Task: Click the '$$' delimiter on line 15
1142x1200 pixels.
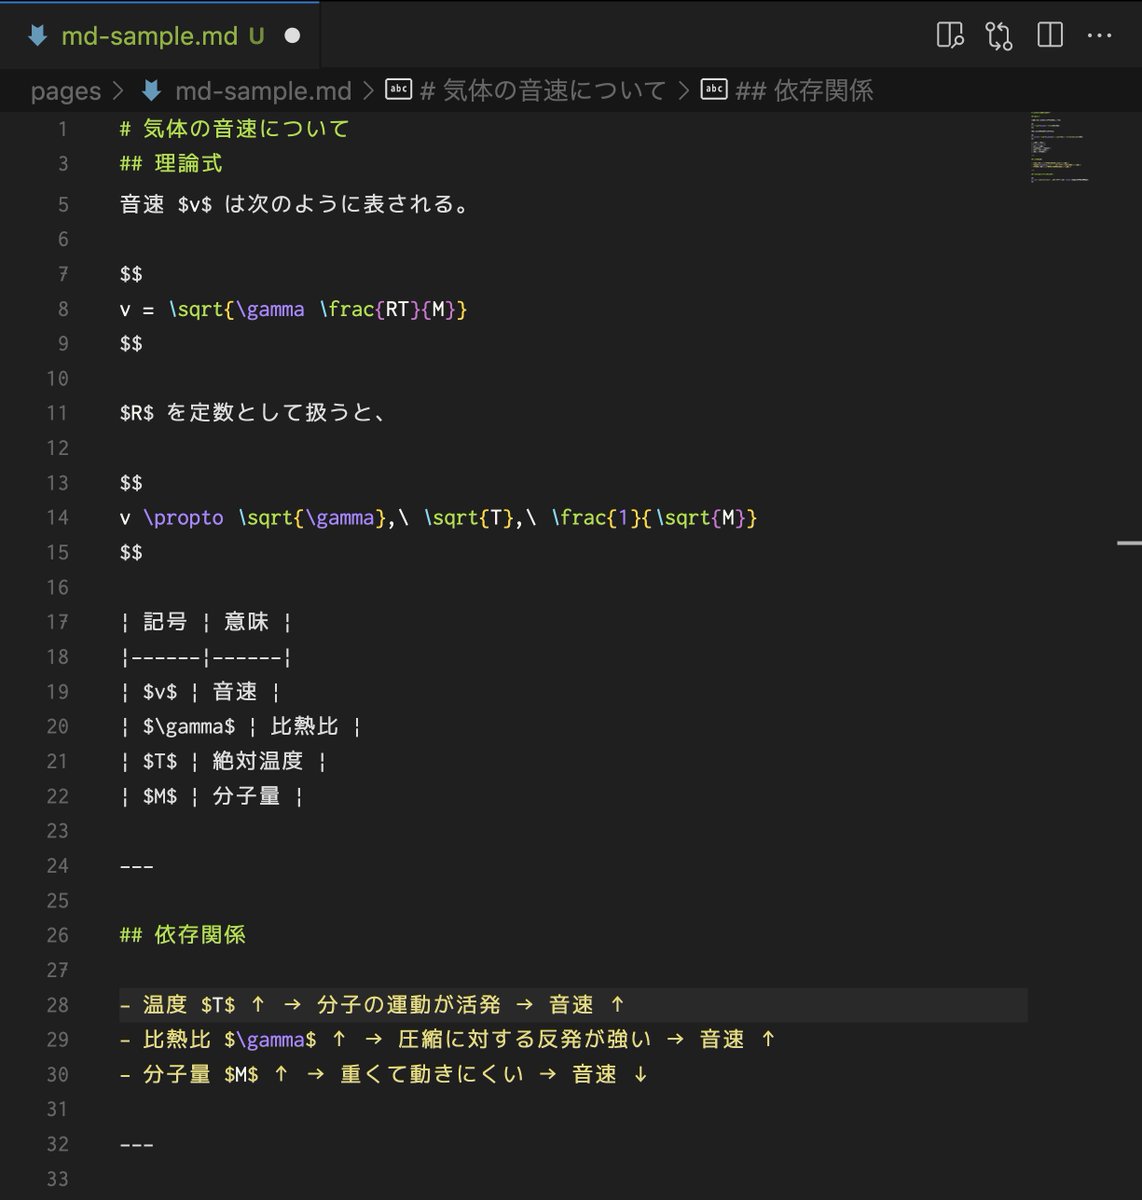Action: (x=131, y=553)
